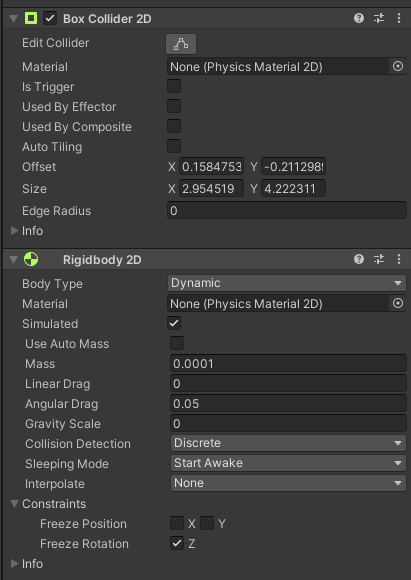
Task: Toggle the Auto Tiling checkbox
Action: click(x=174, y=146)
